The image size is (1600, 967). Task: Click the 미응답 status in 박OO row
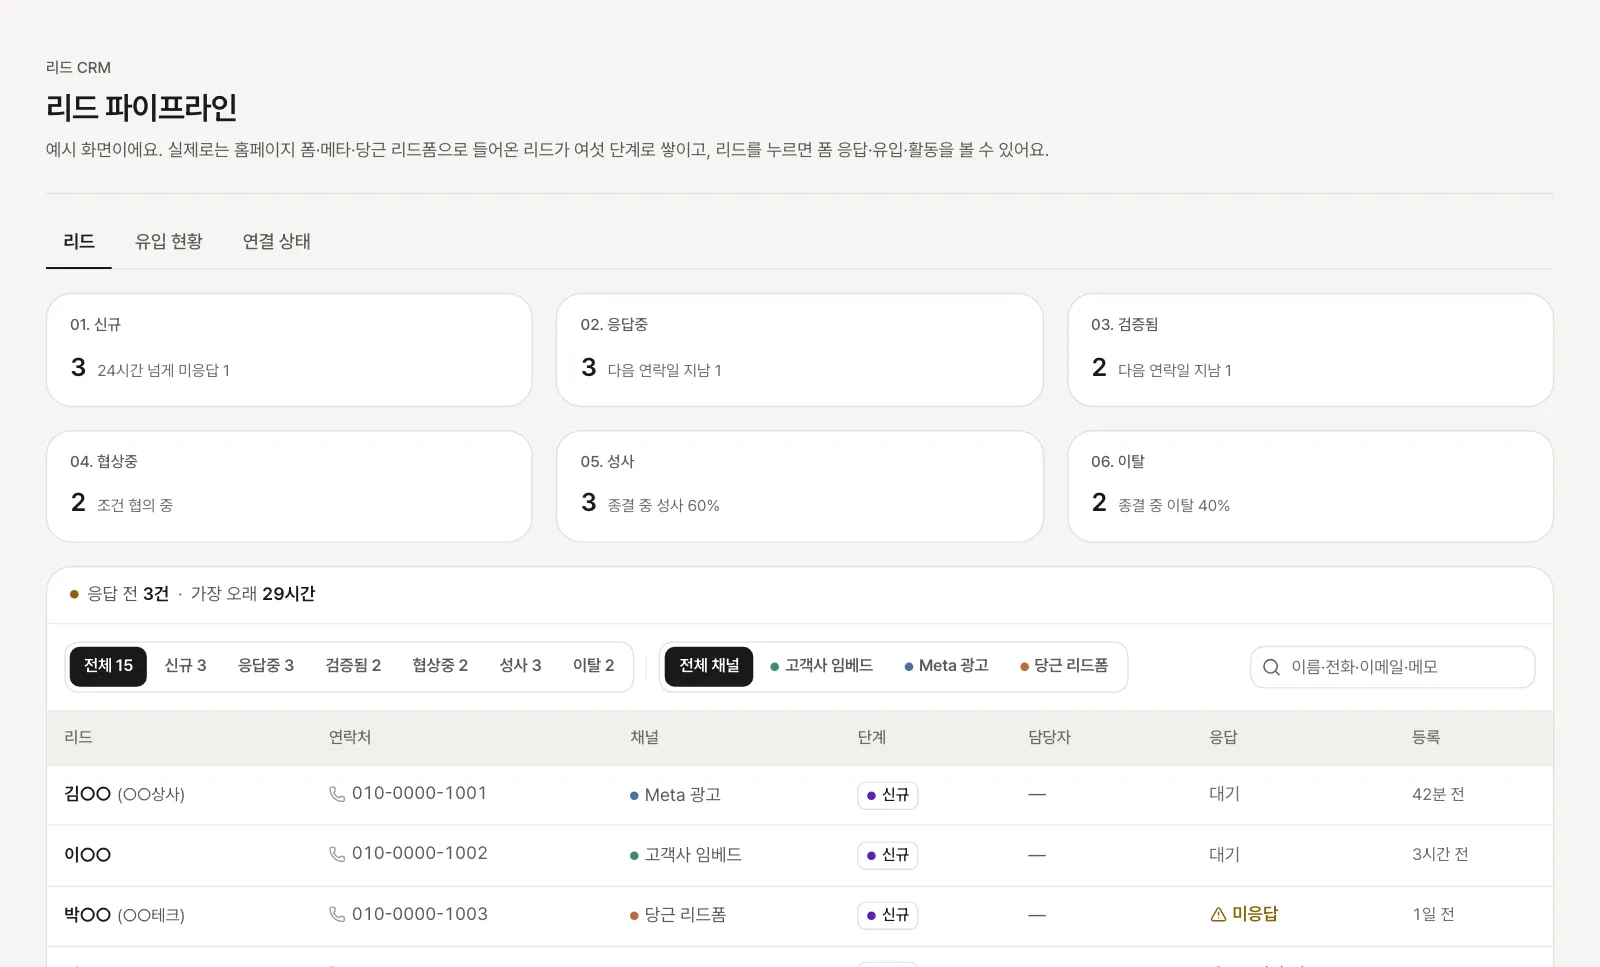point(1244,914)
